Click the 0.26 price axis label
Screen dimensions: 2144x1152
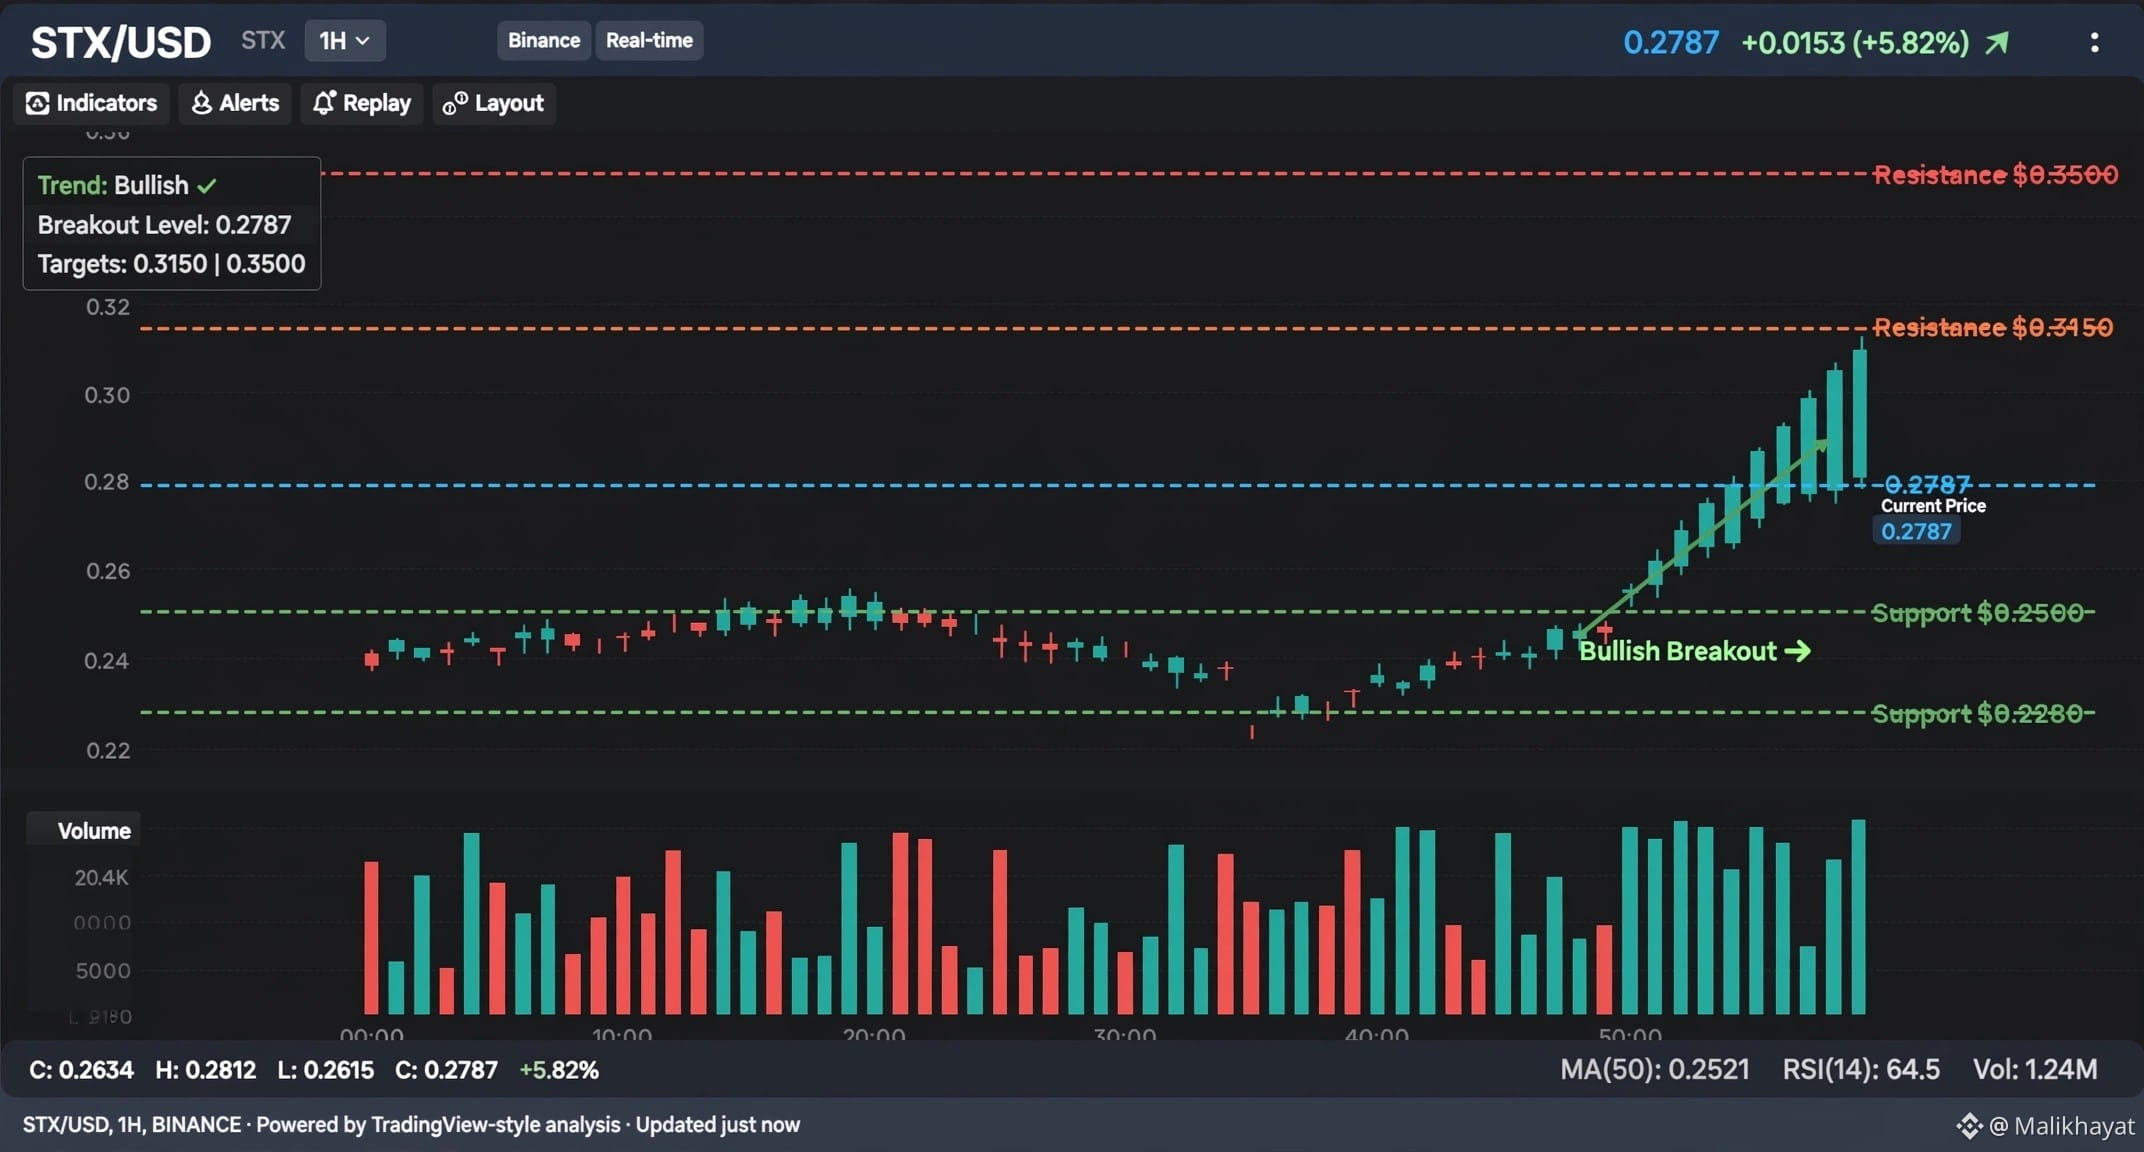(x=107, y=571)
